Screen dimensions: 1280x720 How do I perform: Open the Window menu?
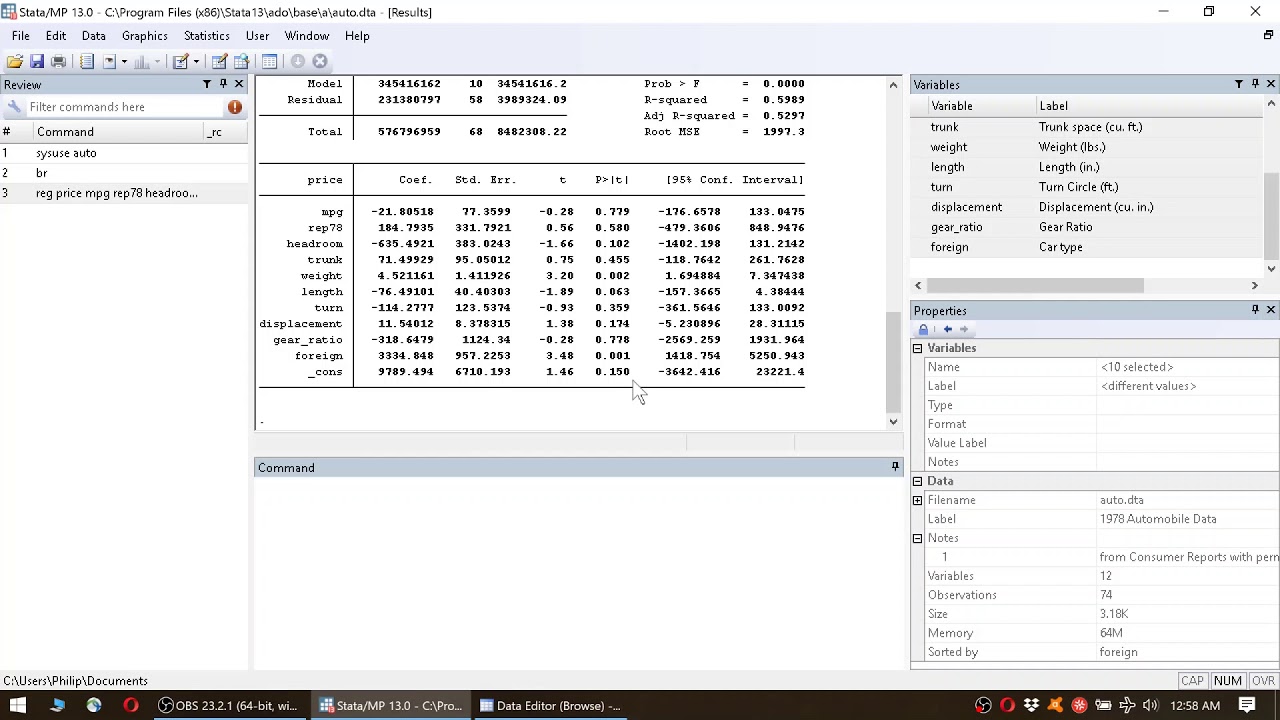[307, 36]
